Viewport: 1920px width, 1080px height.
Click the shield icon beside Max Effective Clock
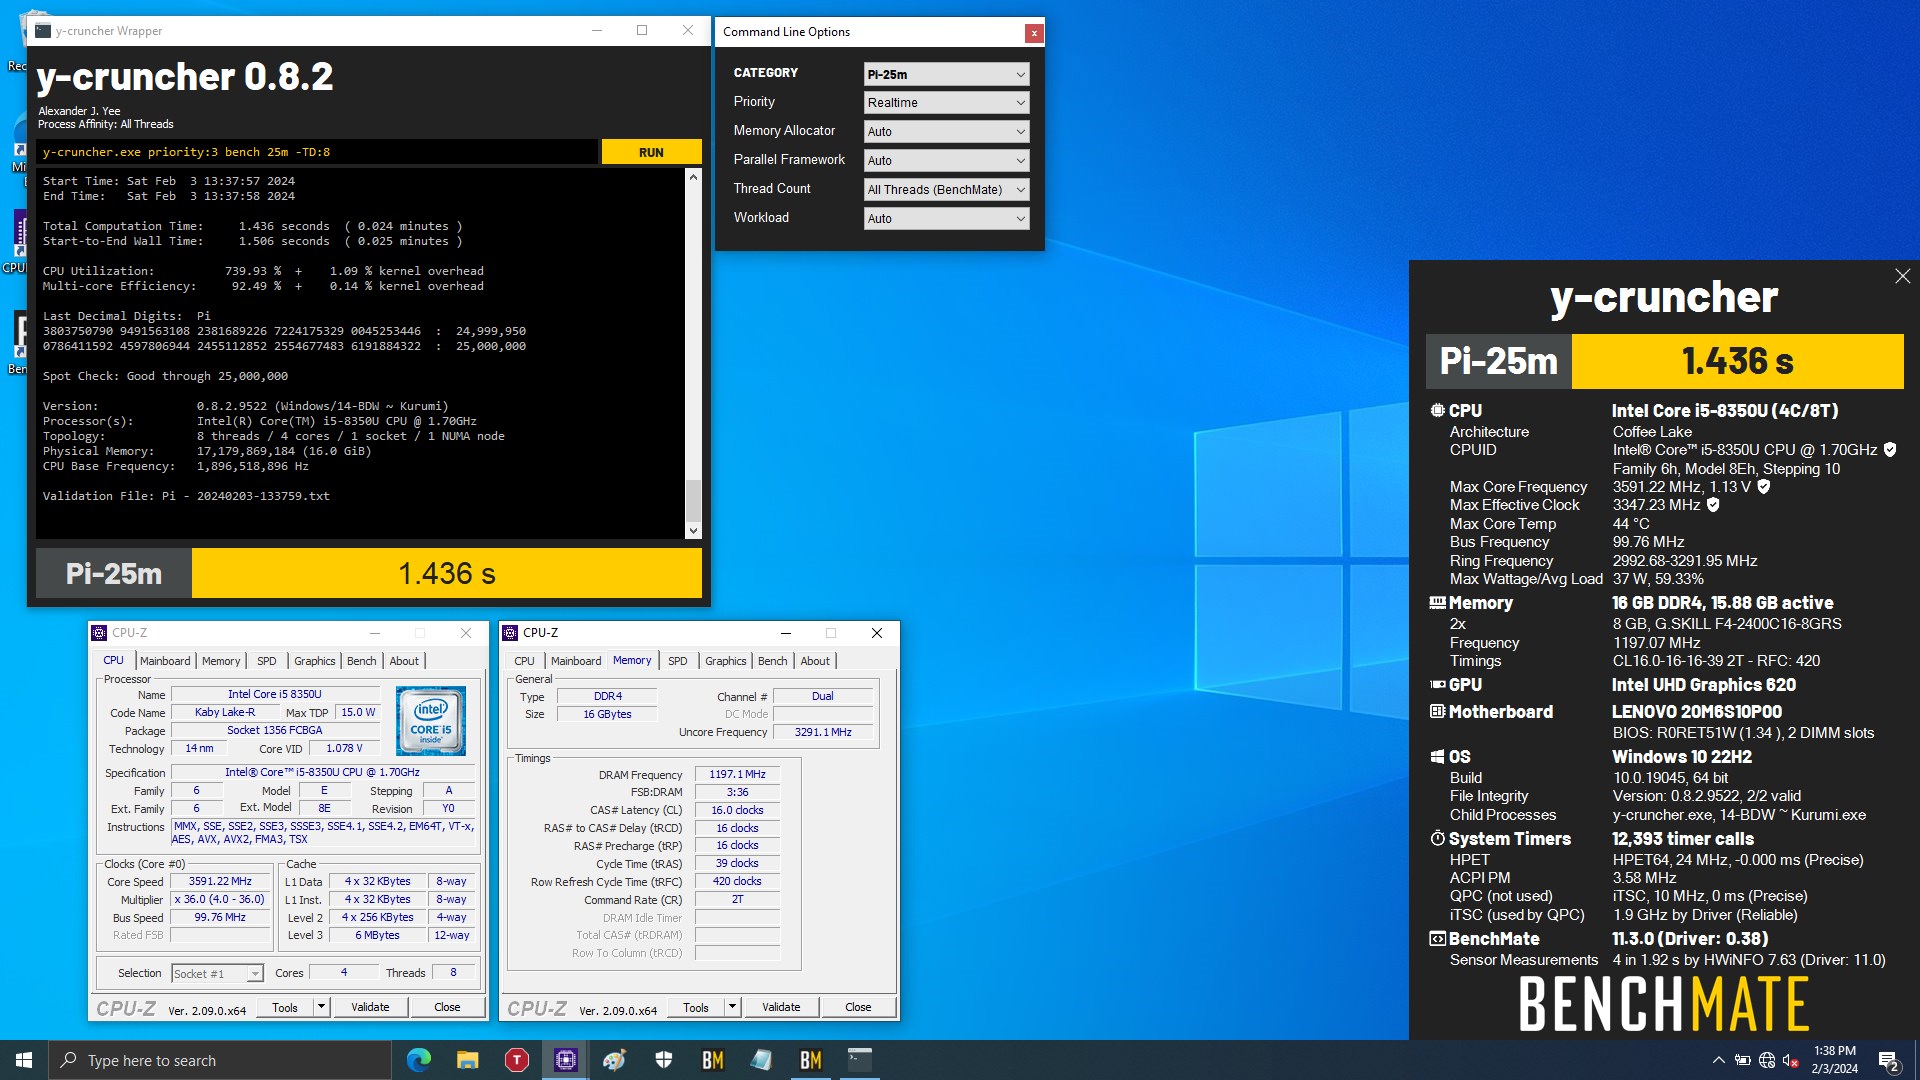pyautogui.click(x=1713, y=505)
